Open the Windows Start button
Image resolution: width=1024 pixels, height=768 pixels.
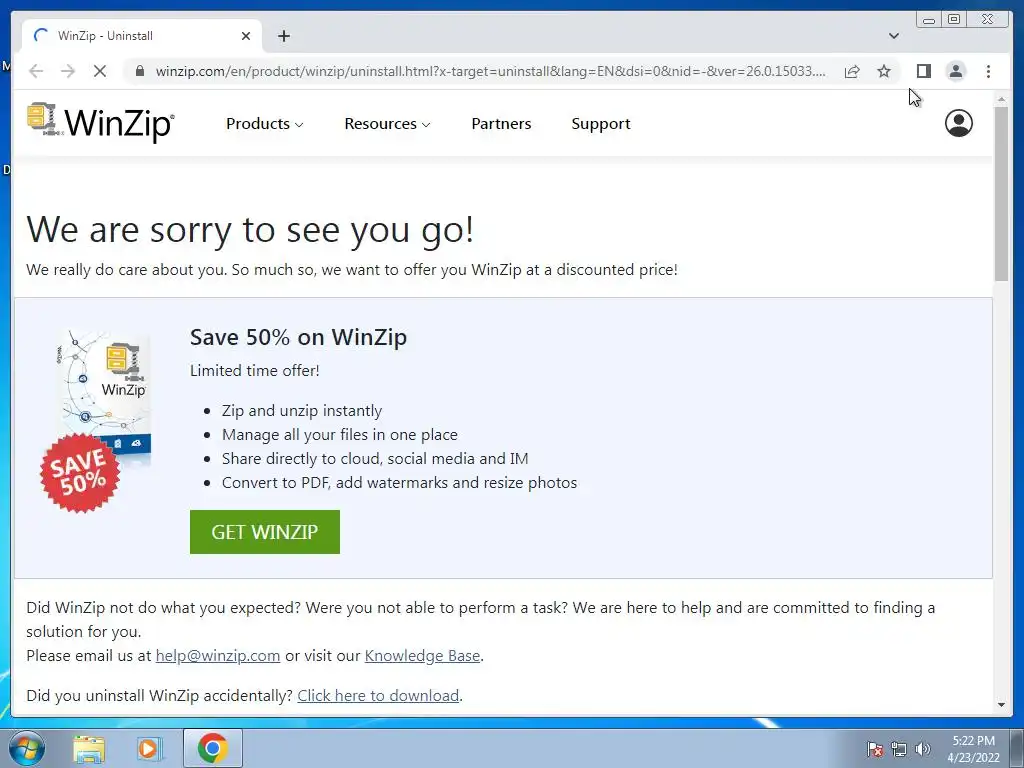point(26,748)
